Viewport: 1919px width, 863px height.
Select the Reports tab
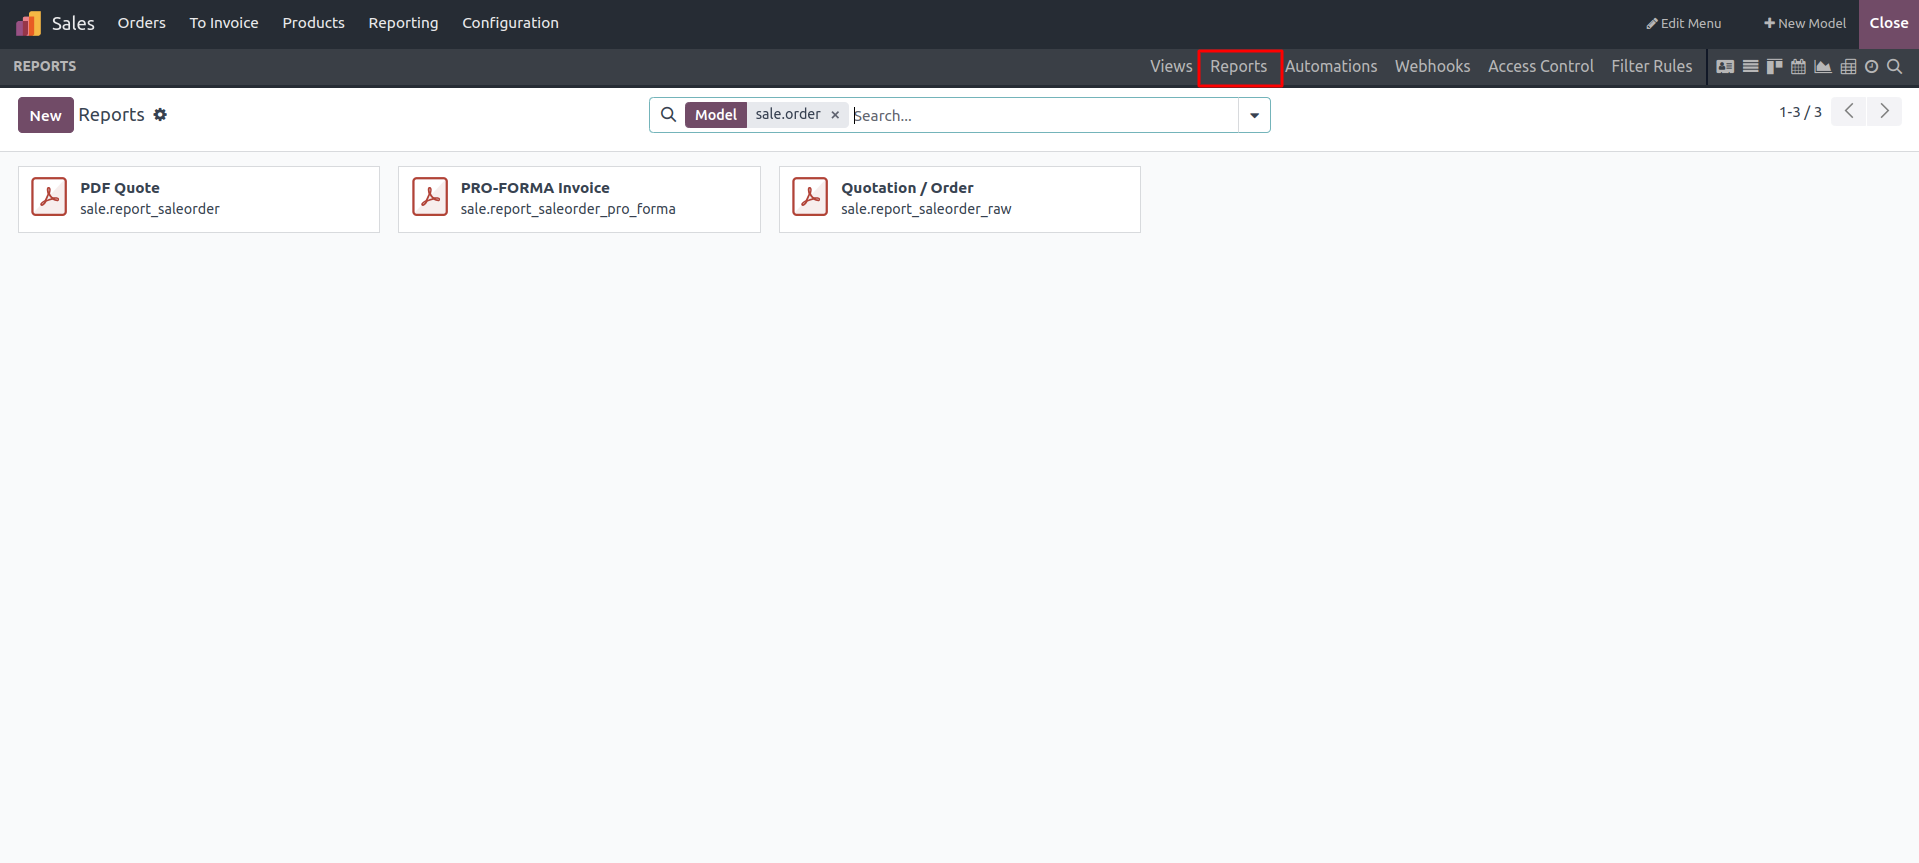click(1239, 66)
